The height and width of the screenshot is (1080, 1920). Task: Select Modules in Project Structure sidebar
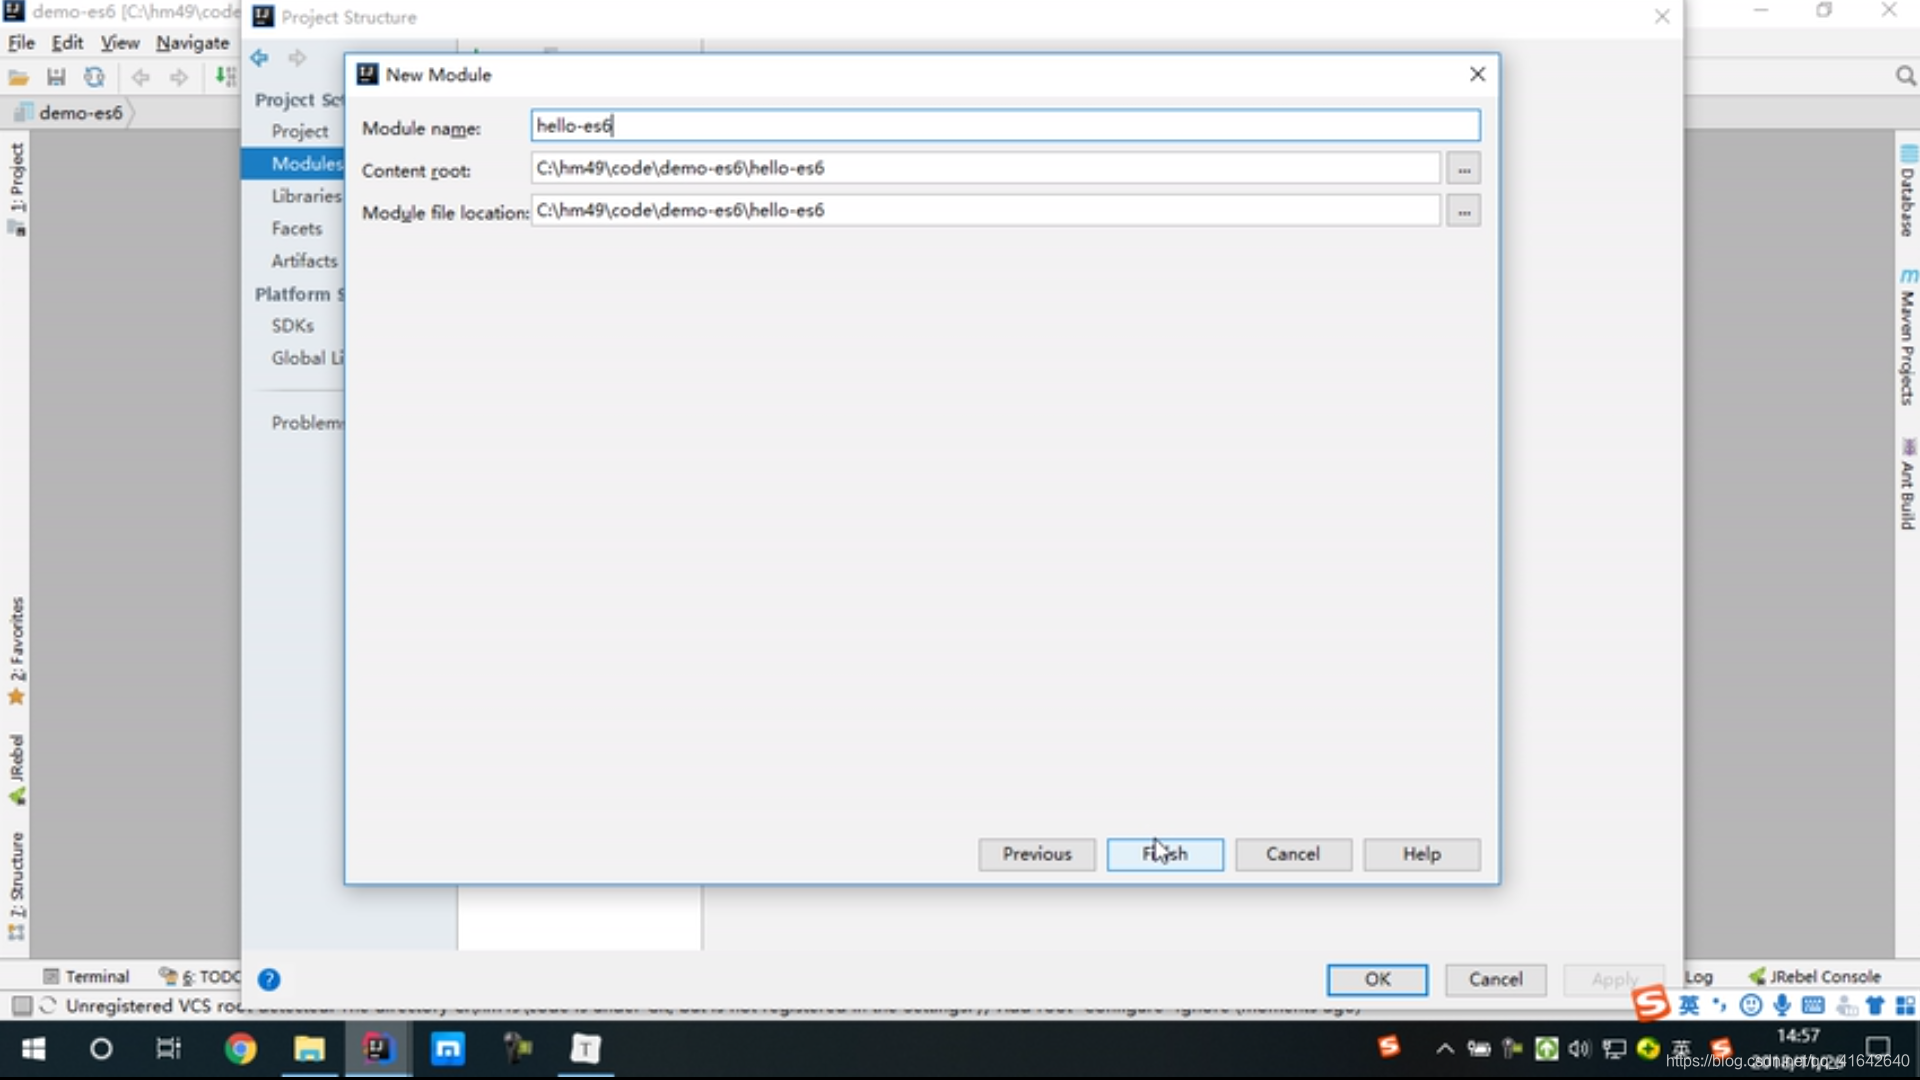[306, 163]
